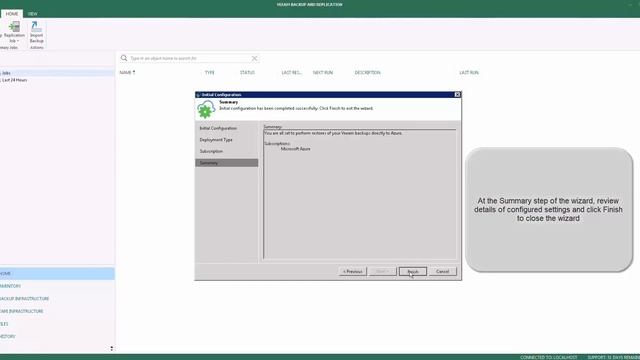Clear the search field with the X icon

tap(254, 58)
